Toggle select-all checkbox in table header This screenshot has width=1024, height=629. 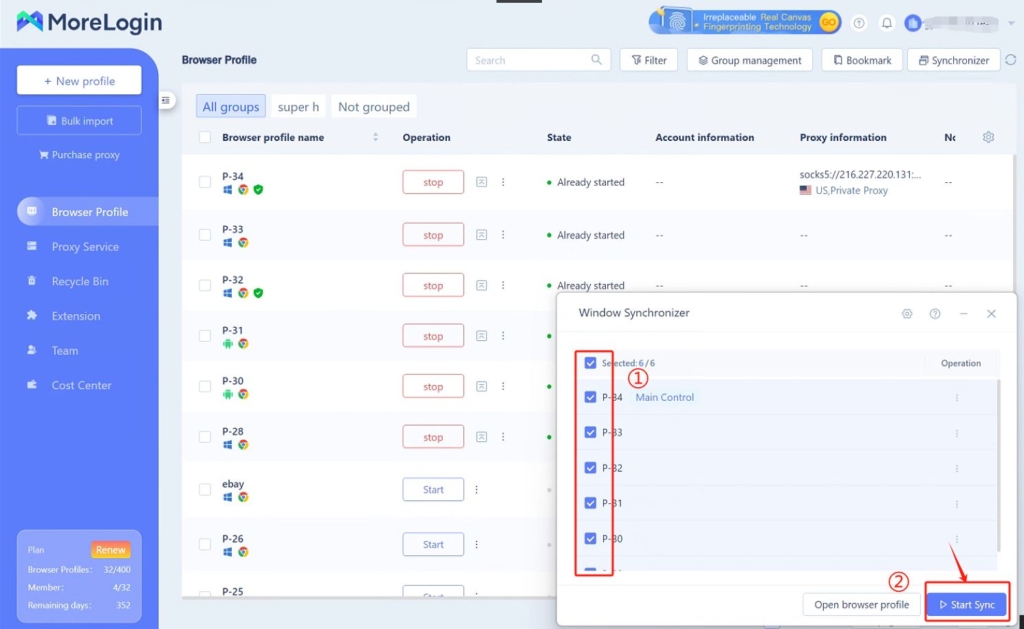click(205, 137)
